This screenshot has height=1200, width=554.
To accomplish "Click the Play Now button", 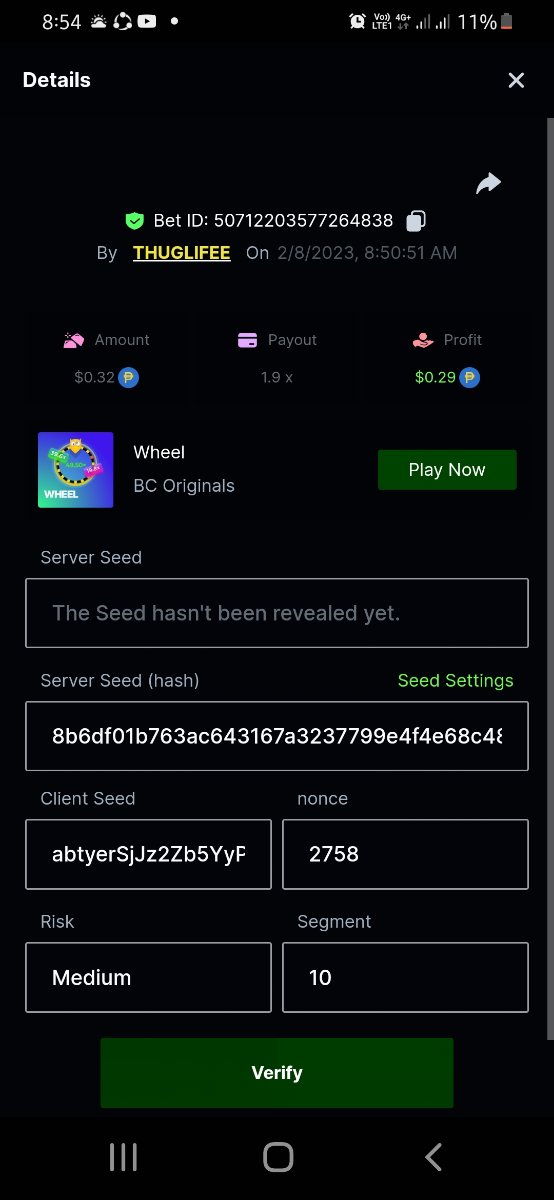I will click(x=447, y=470).
